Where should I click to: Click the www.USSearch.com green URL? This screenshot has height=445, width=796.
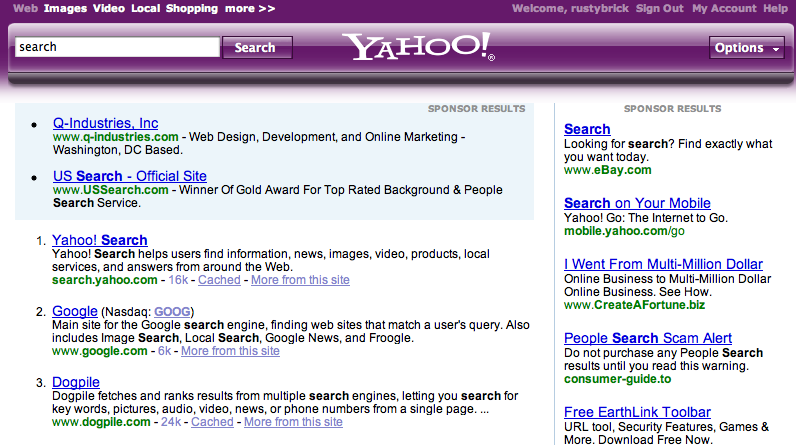111,190
